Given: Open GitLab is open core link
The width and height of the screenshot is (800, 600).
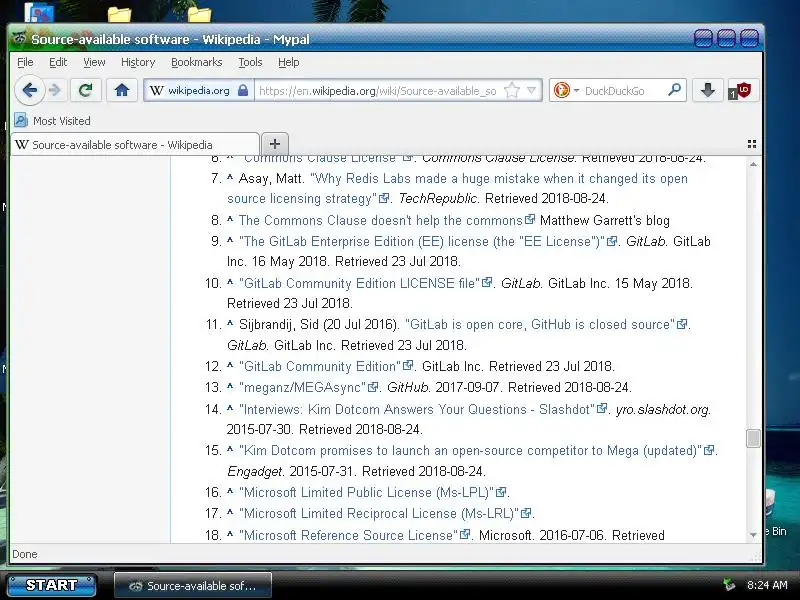Looking at the screenshot, I should tap(540, 324).
